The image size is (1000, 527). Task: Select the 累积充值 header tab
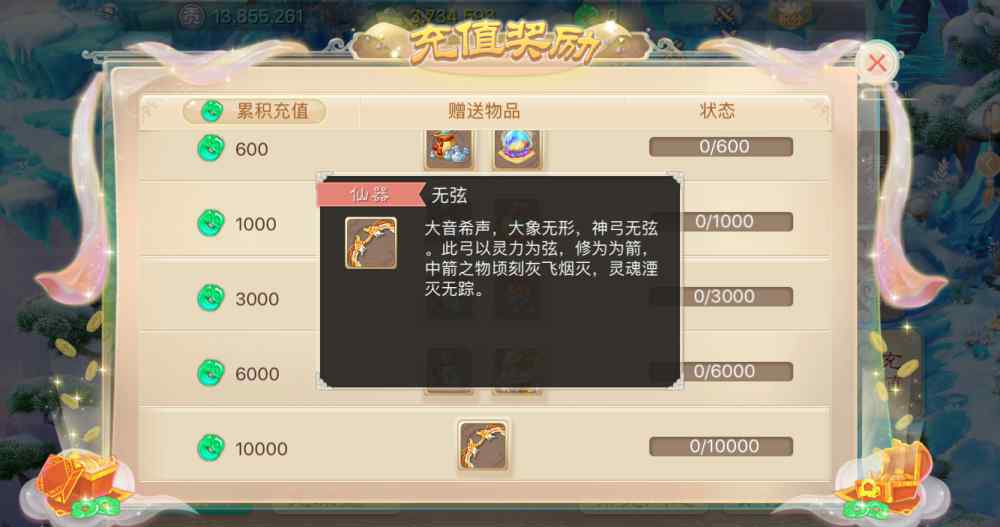[x=254, y=111]
